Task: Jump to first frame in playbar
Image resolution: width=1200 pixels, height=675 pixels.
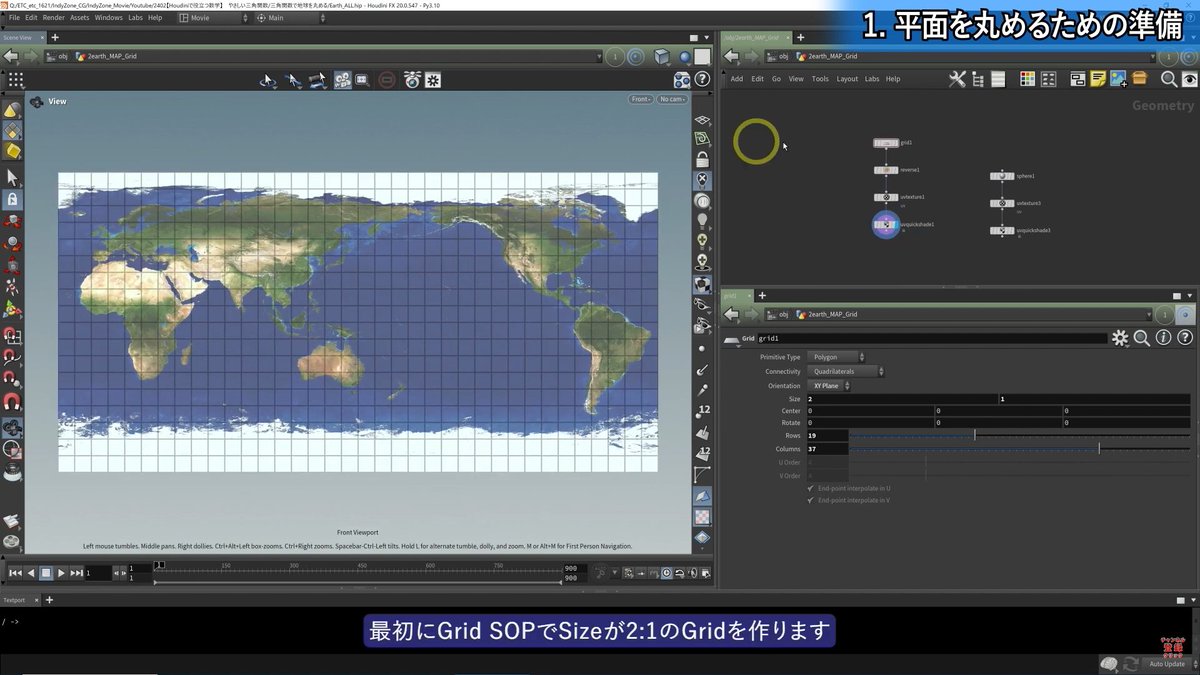Action: [14, 573]
